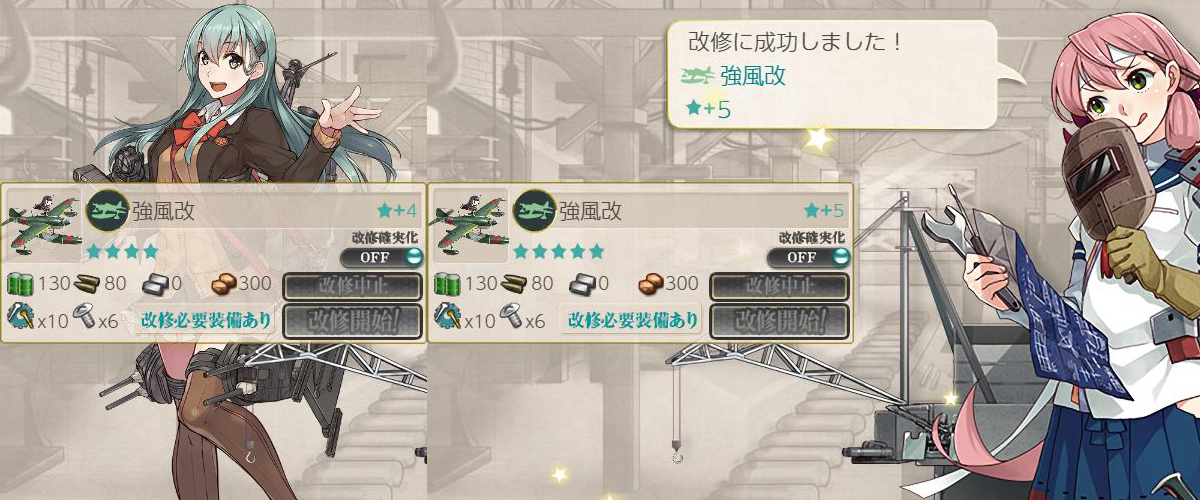
Task: Click the steel icon showing 0 in ★+4 panel
Action: click(155, 283)
